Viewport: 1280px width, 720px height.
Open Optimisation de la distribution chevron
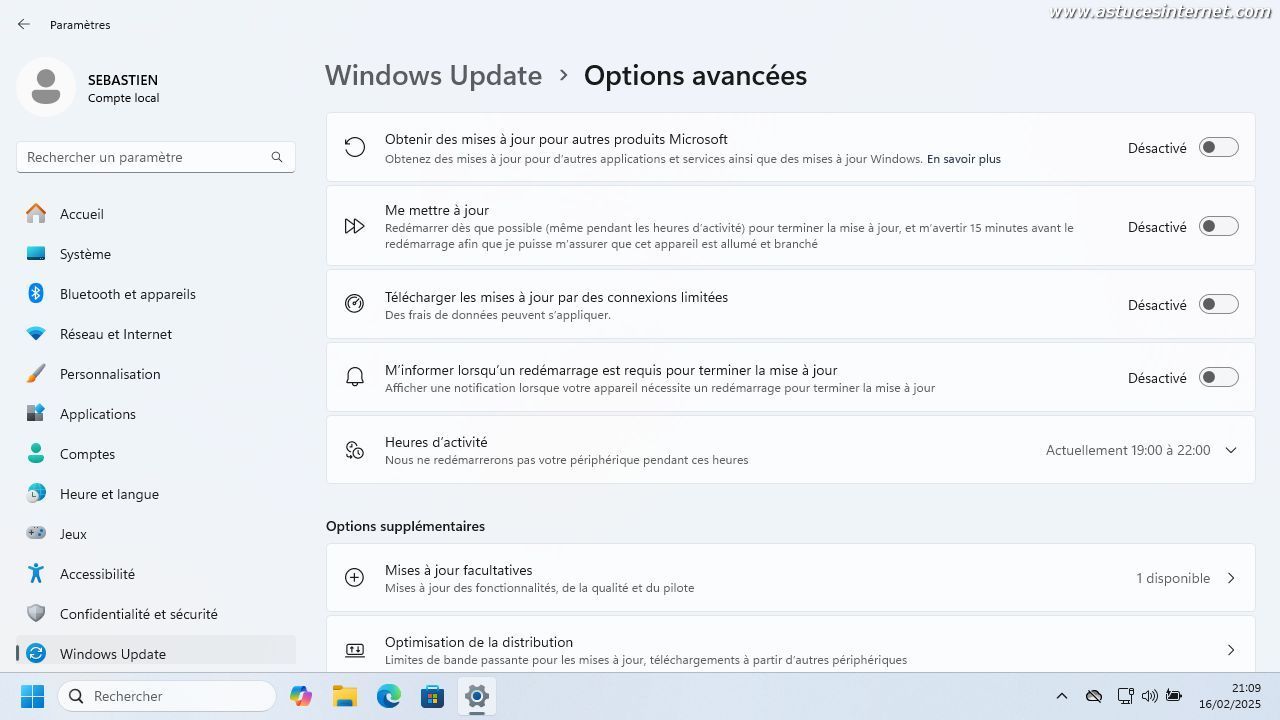[1230, 650]
